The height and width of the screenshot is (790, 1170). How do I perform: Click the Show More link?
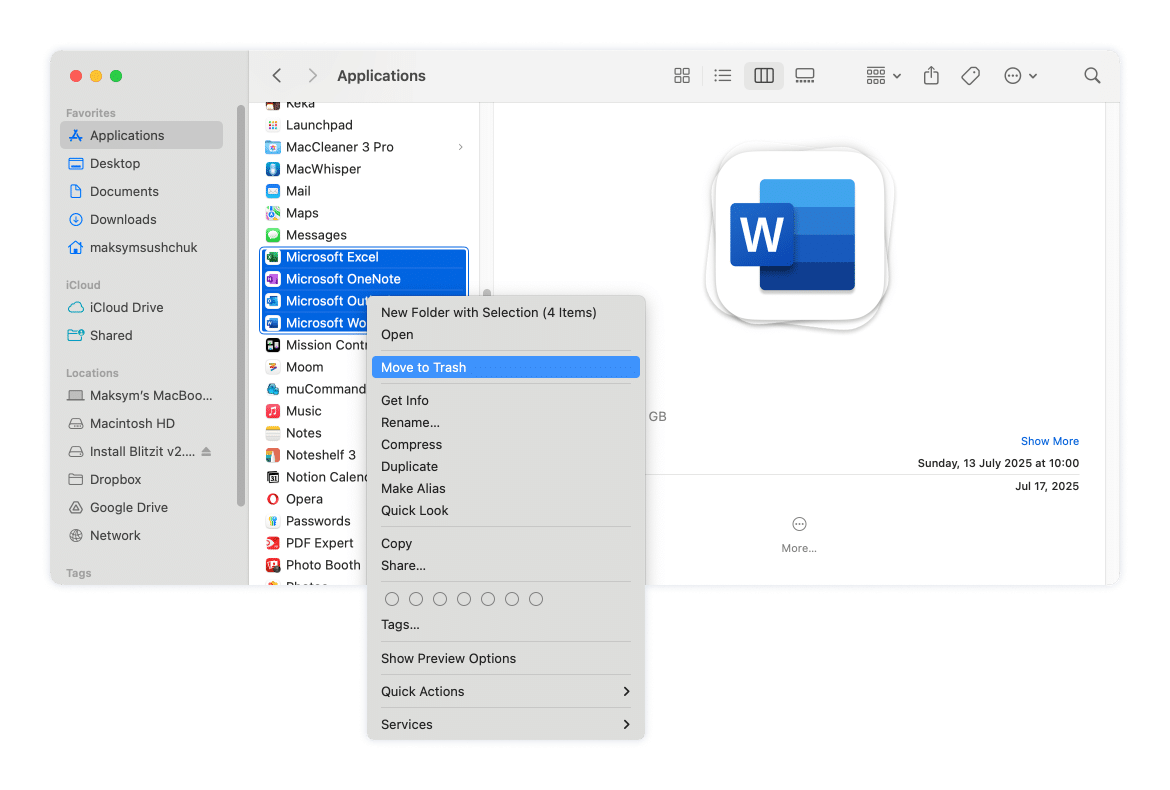pyautogui.click(x=1049, y=441)
